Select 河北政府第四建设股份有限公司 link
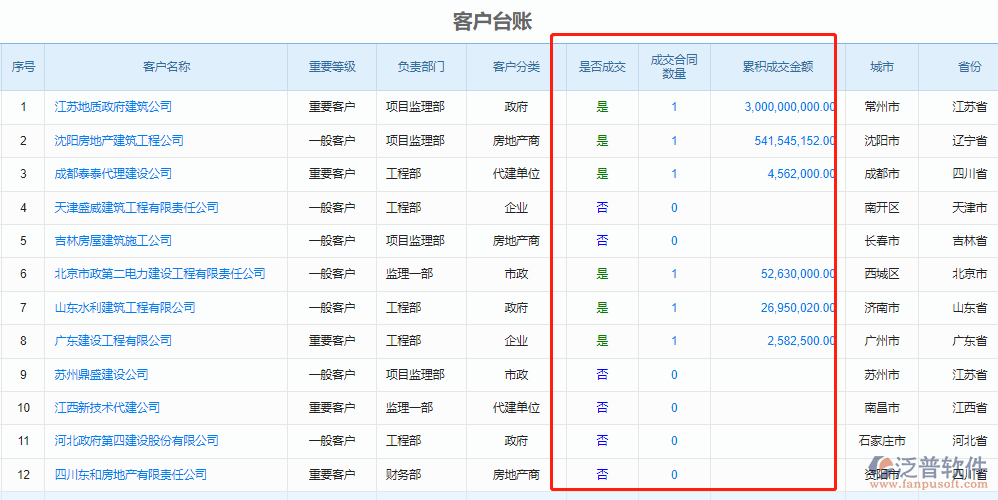 click(x=136, y=441)
